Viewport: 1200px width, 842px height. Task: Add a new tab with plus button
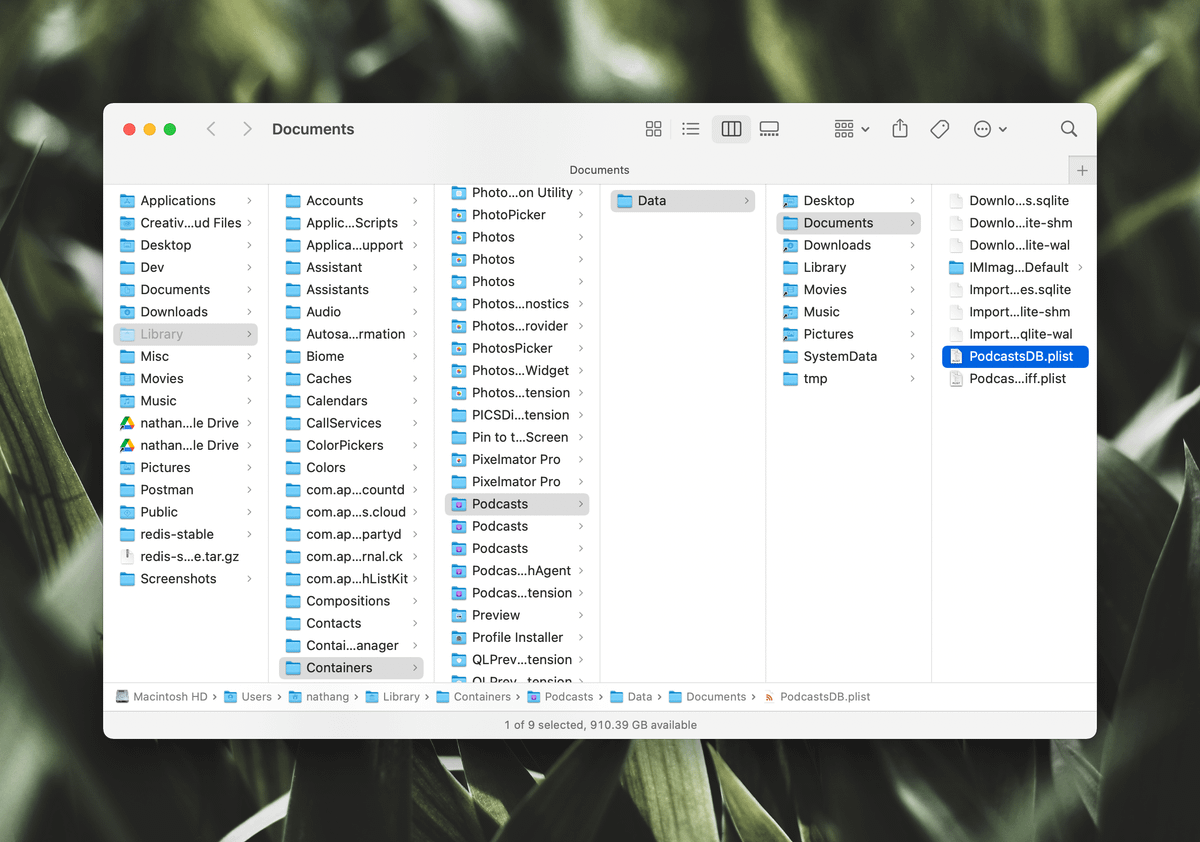pos(1082,171)
